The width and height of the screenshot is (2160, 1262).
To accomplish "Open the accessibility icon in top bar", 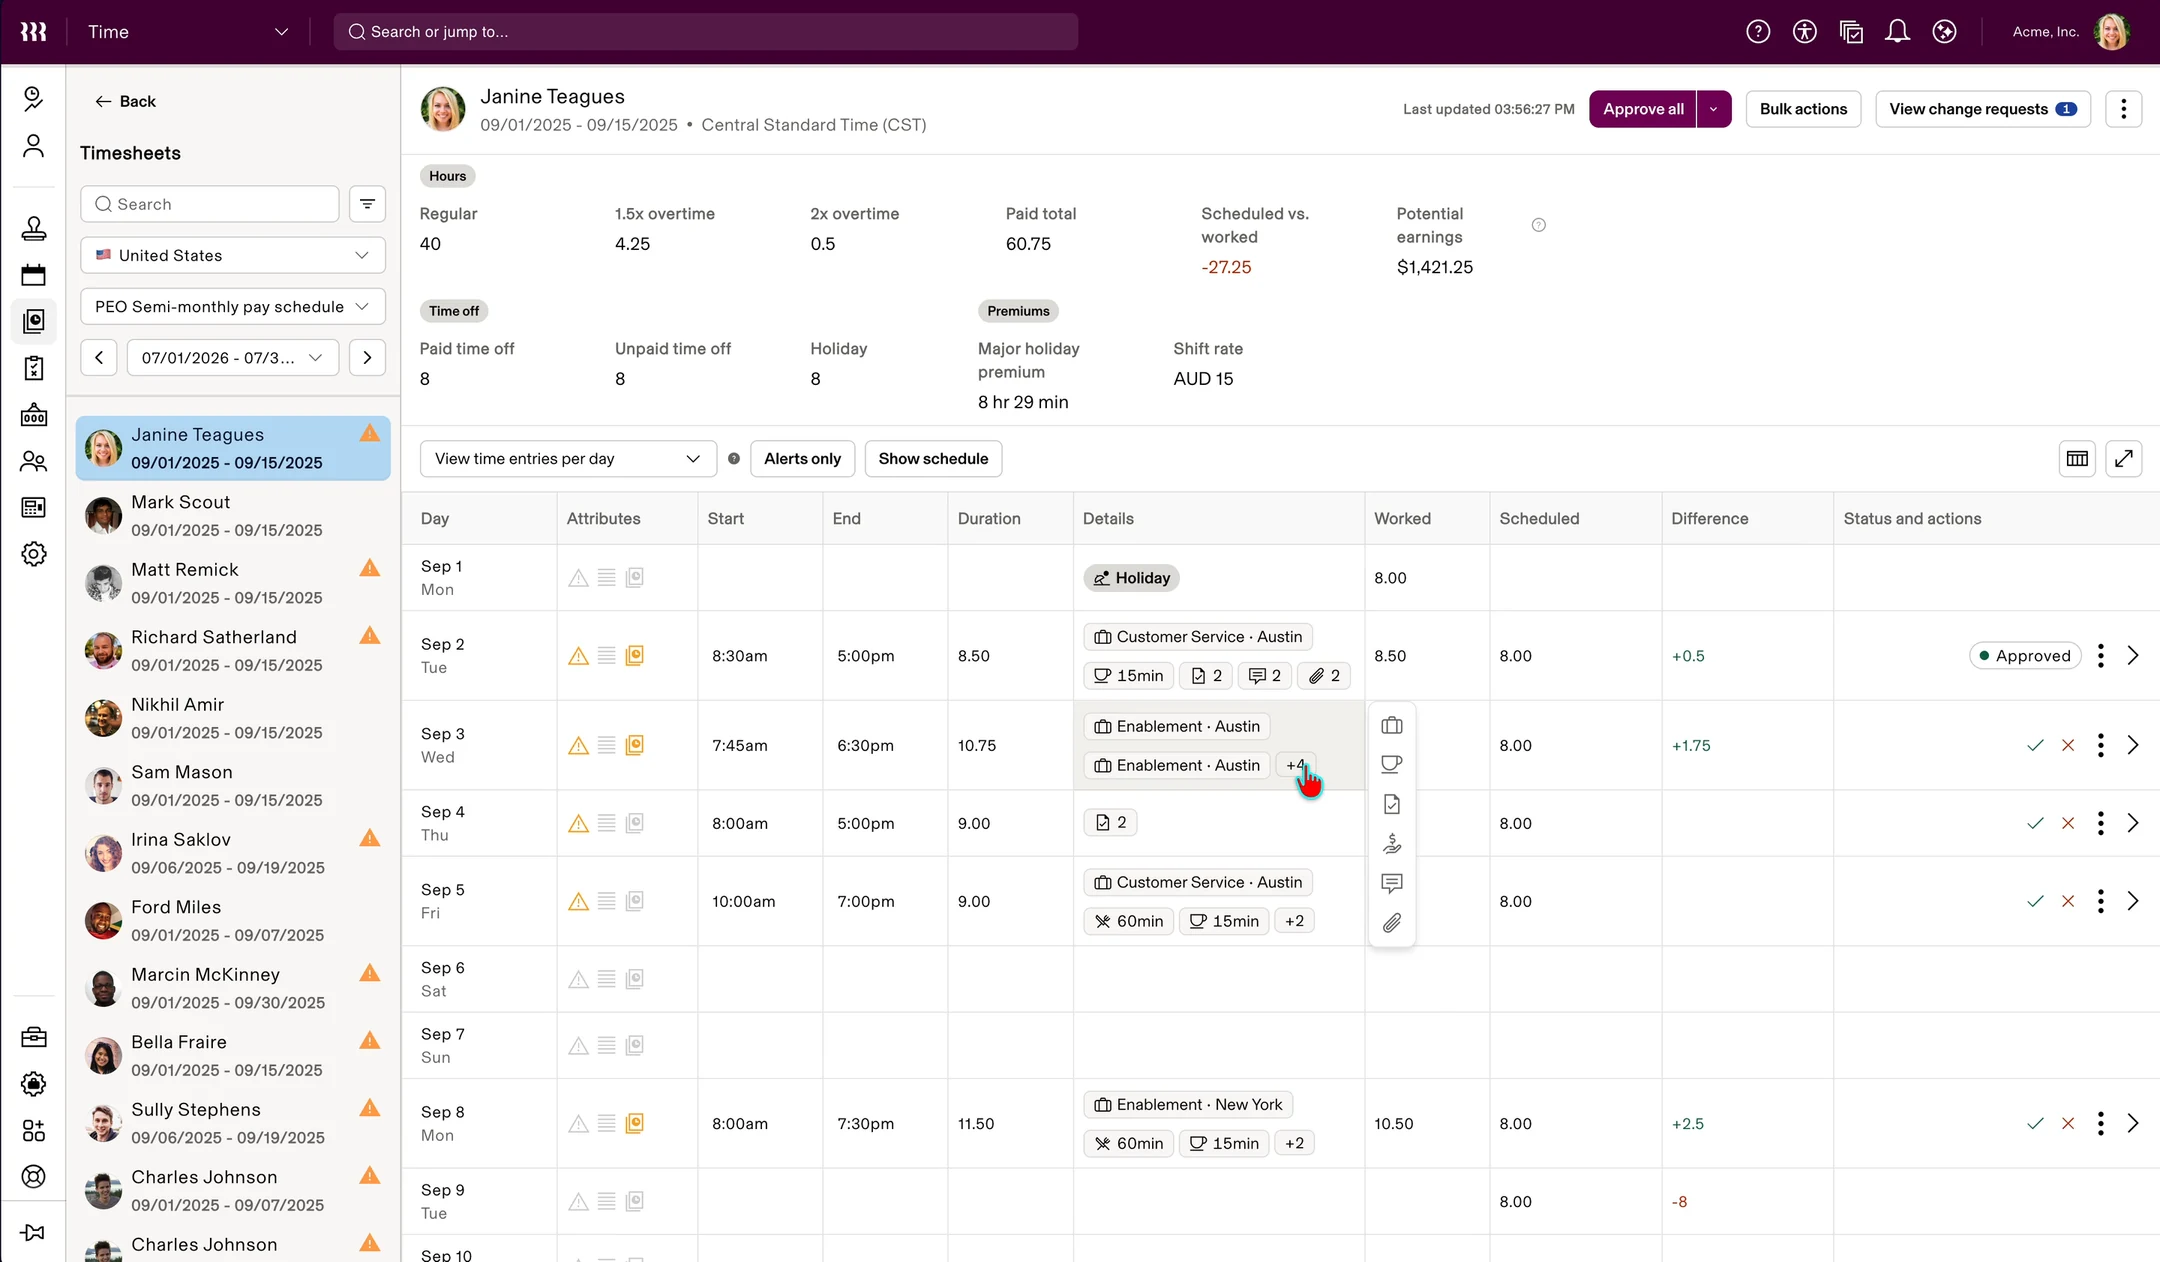I will [1804, 32].
